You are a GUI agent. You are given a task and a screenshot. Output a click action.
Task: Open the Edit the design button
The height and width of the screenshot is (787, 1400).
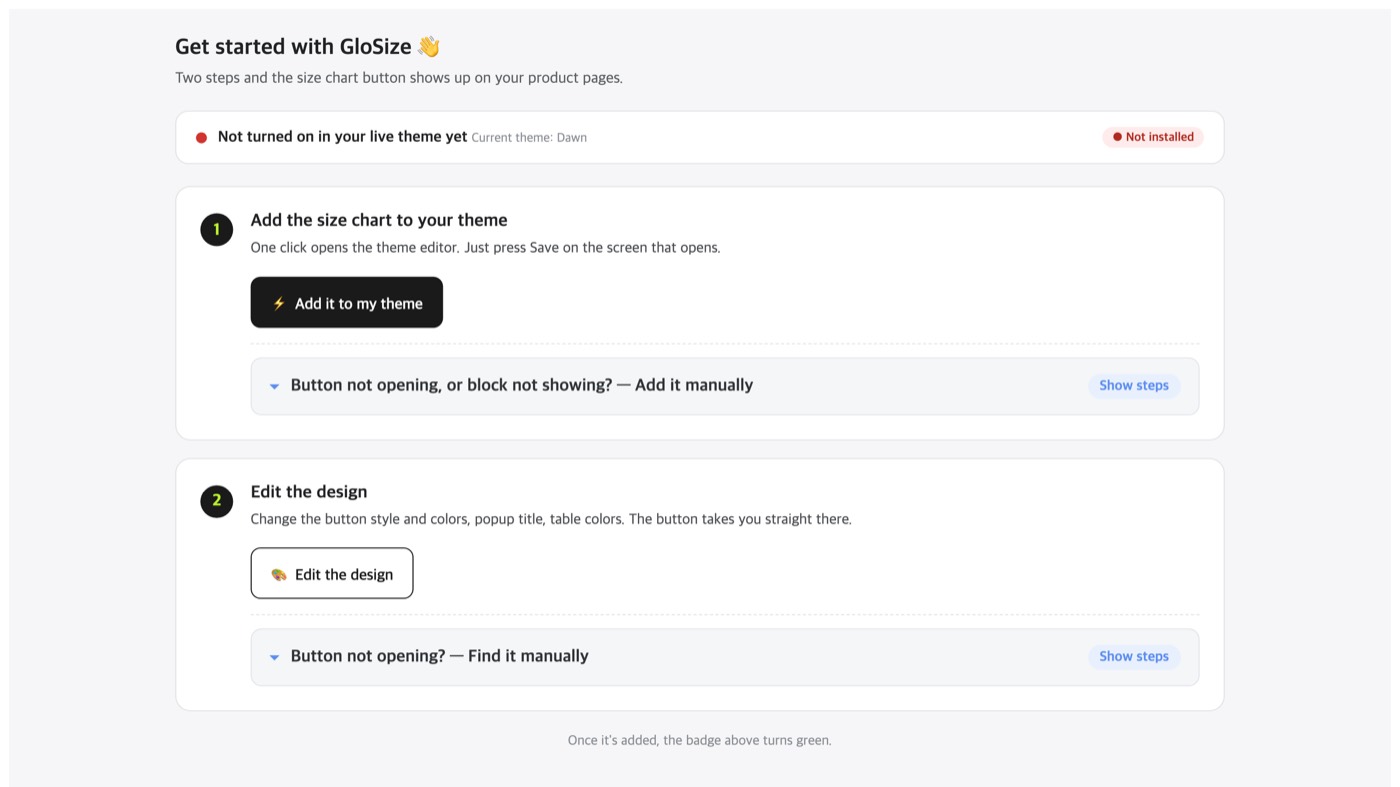[332, 573]
